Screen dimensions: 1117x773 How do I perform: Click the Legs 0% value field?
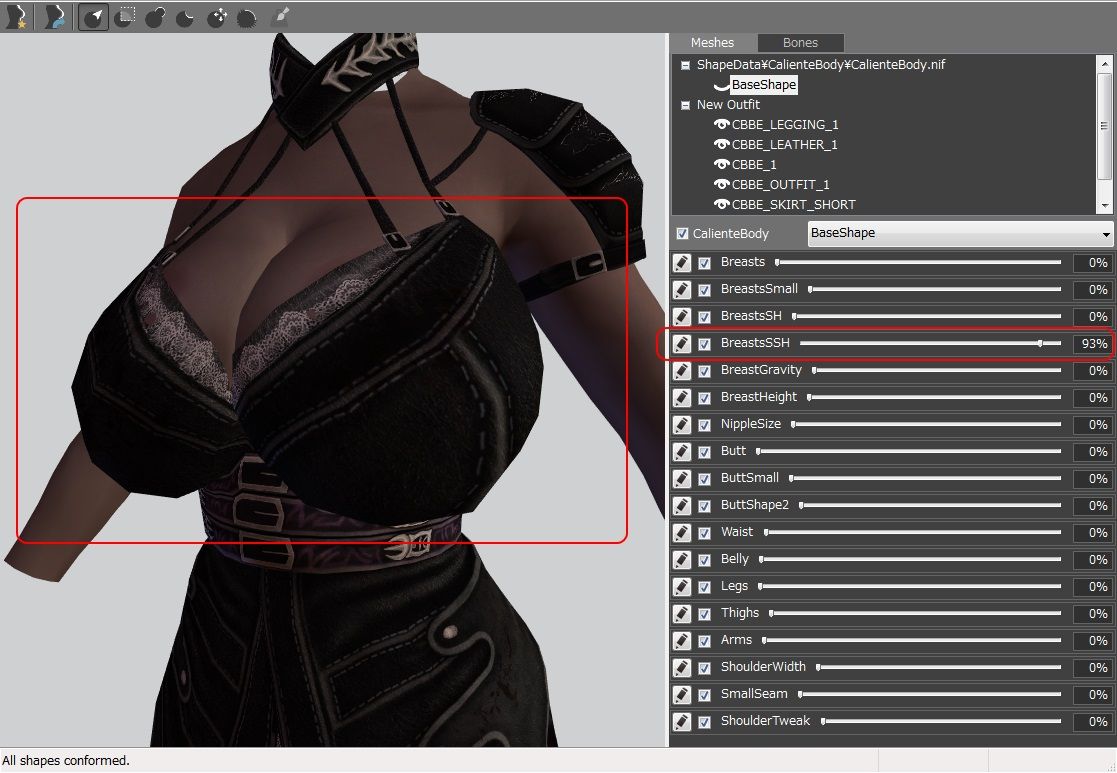pos(1093,586)
